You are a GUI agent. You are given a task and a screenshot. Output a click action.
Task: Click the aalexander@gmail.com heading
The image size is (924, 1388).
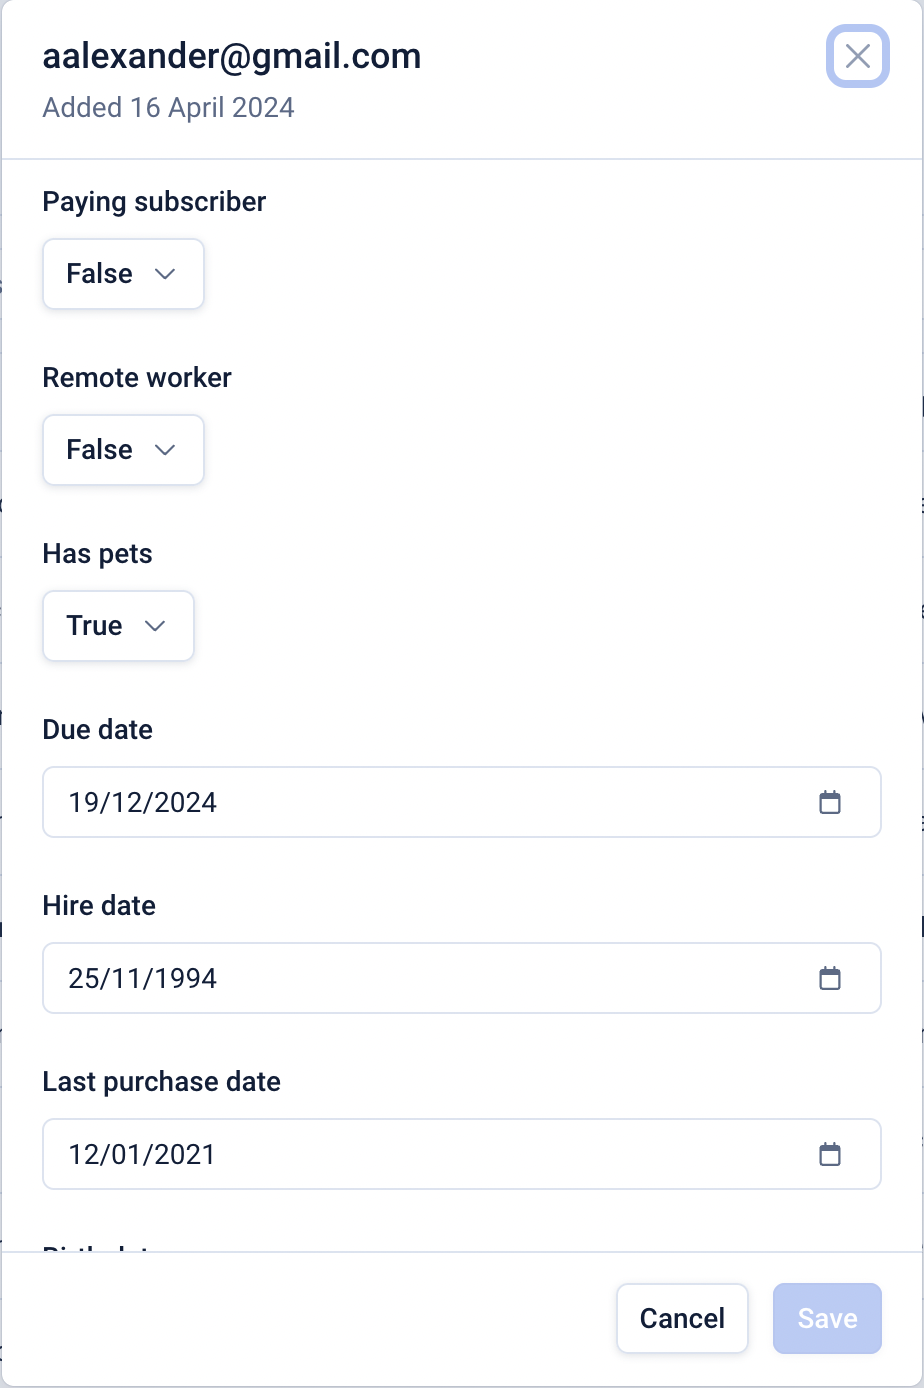pos(231,56)
